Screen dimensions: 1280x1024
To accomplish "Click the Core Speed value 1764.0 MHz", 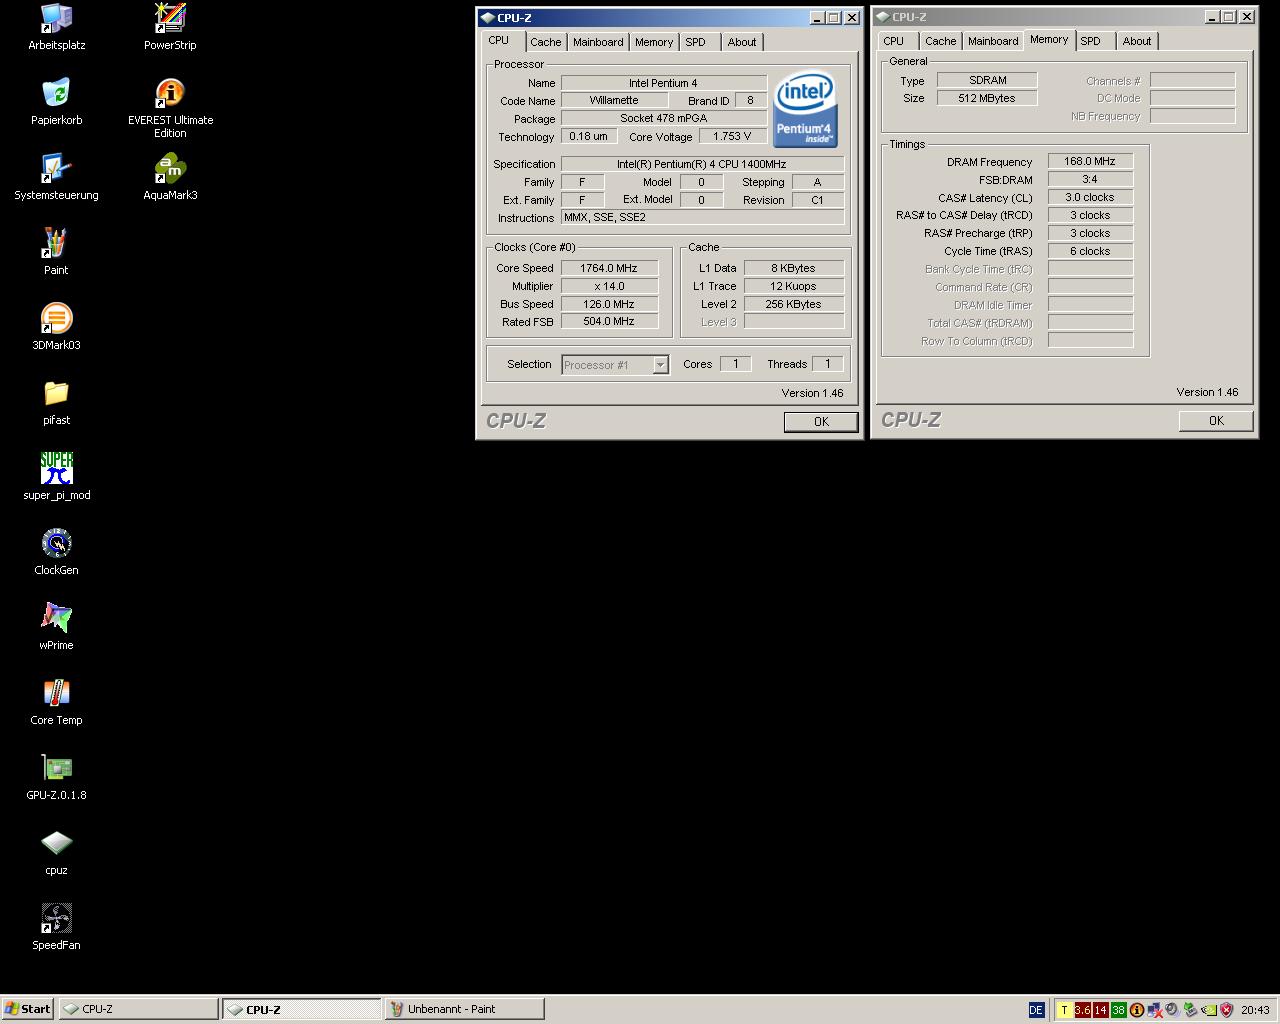I will [x=609, y=268].
